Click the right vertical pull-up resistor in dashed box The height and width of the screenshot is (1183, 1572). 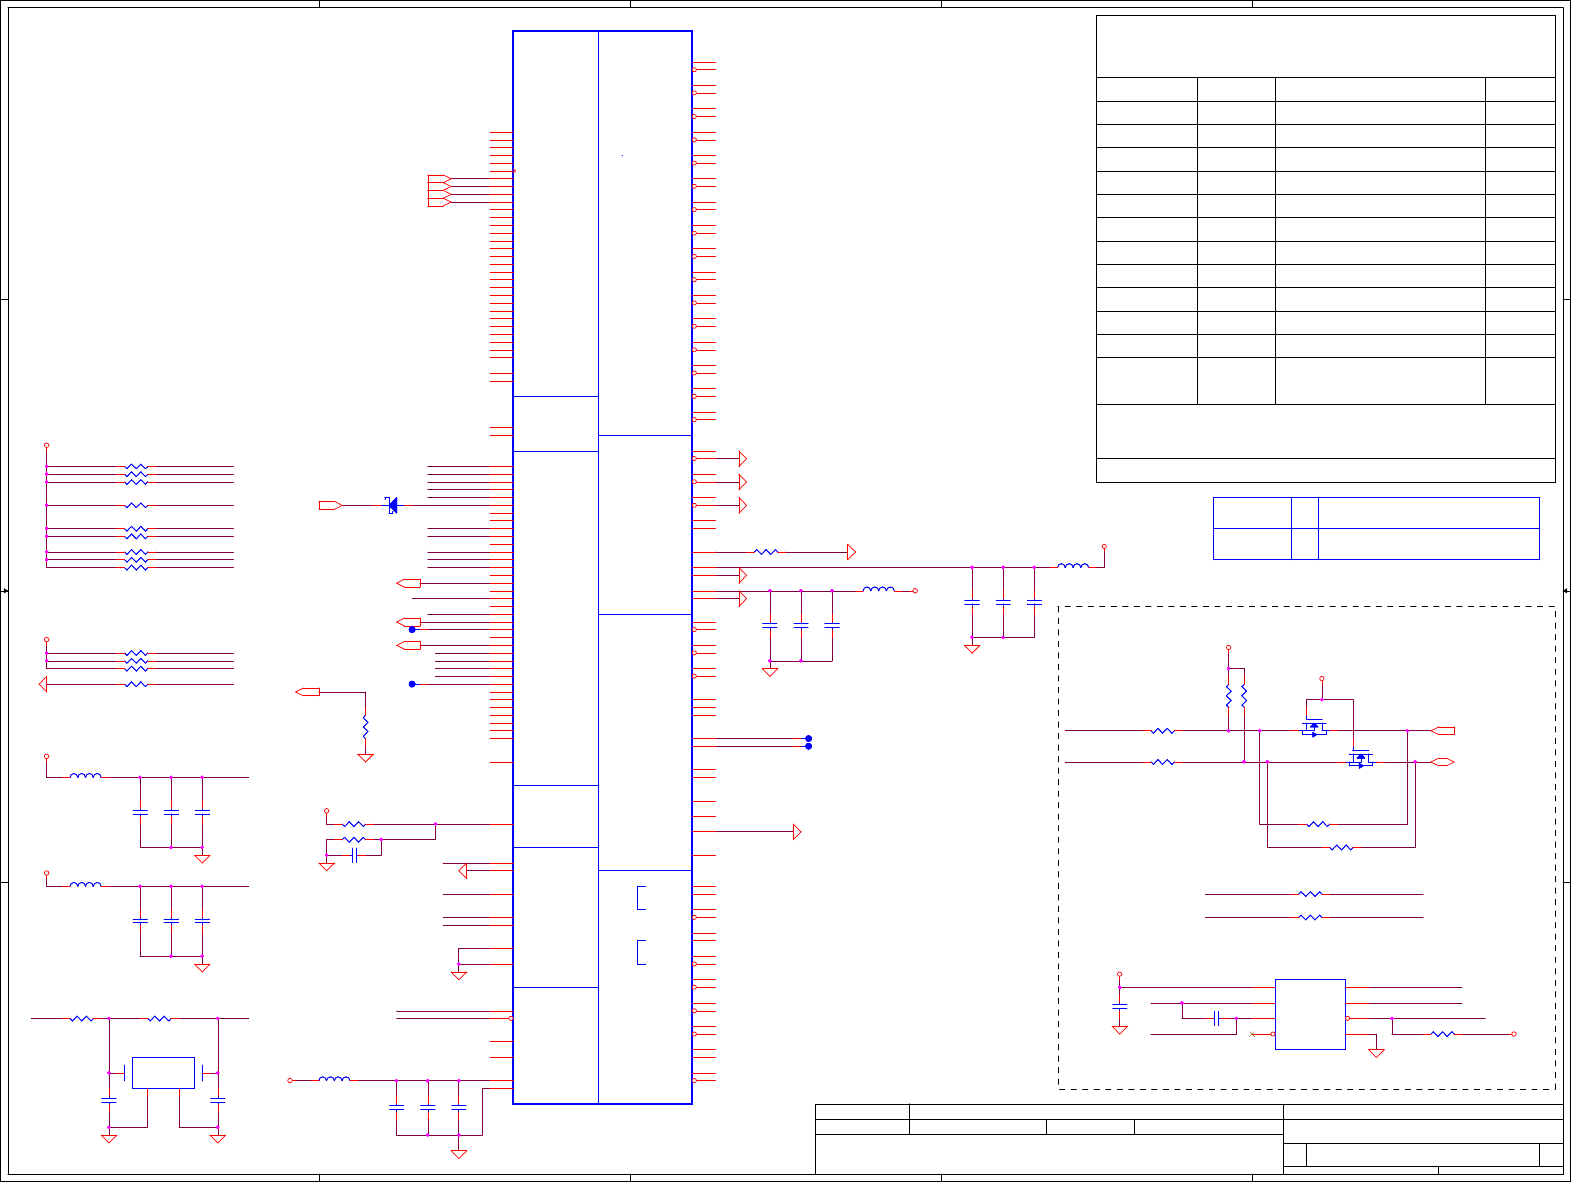[x=1244, y=696]
